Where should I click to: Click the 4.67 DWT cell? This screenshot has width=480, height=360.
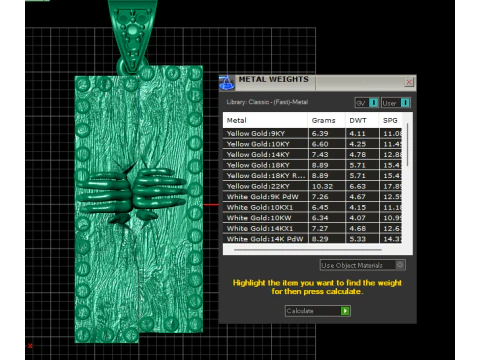point(362,197)
